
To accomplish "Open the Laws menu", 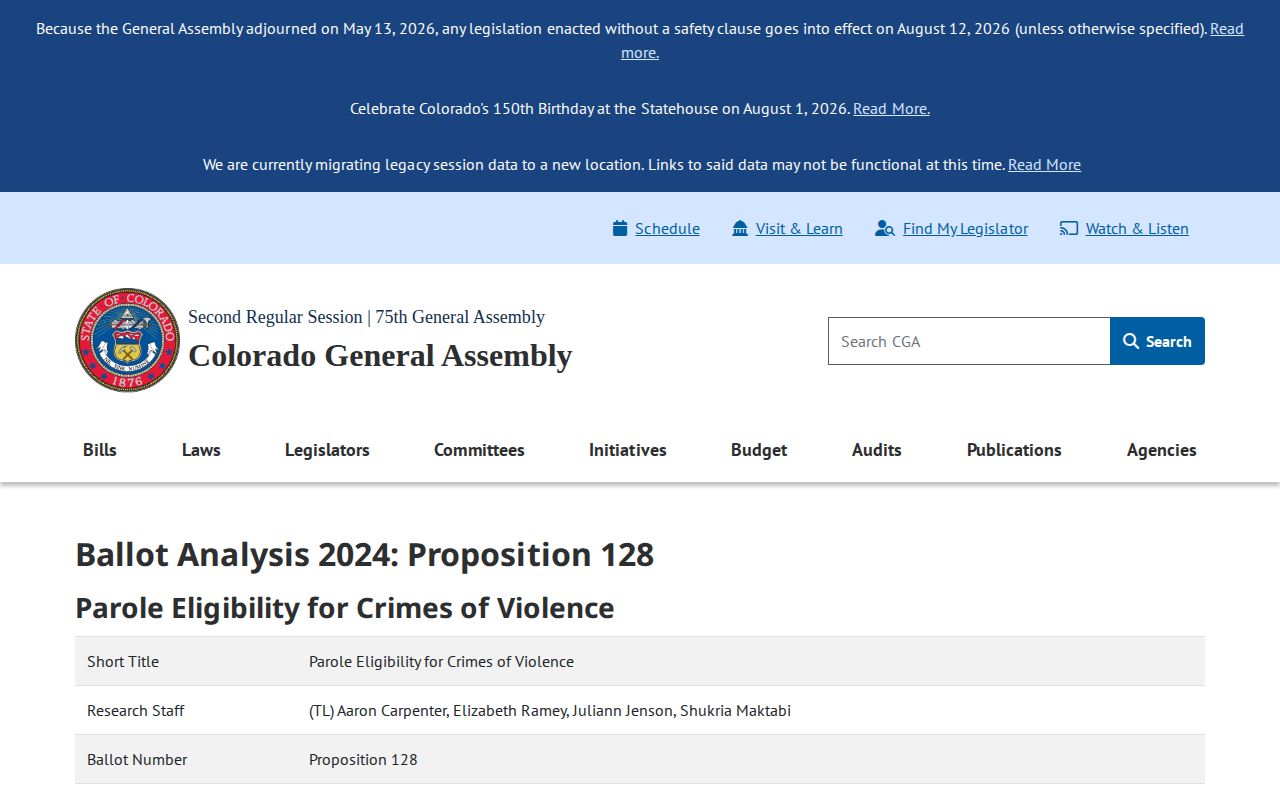I will click(x=201, y=450).
